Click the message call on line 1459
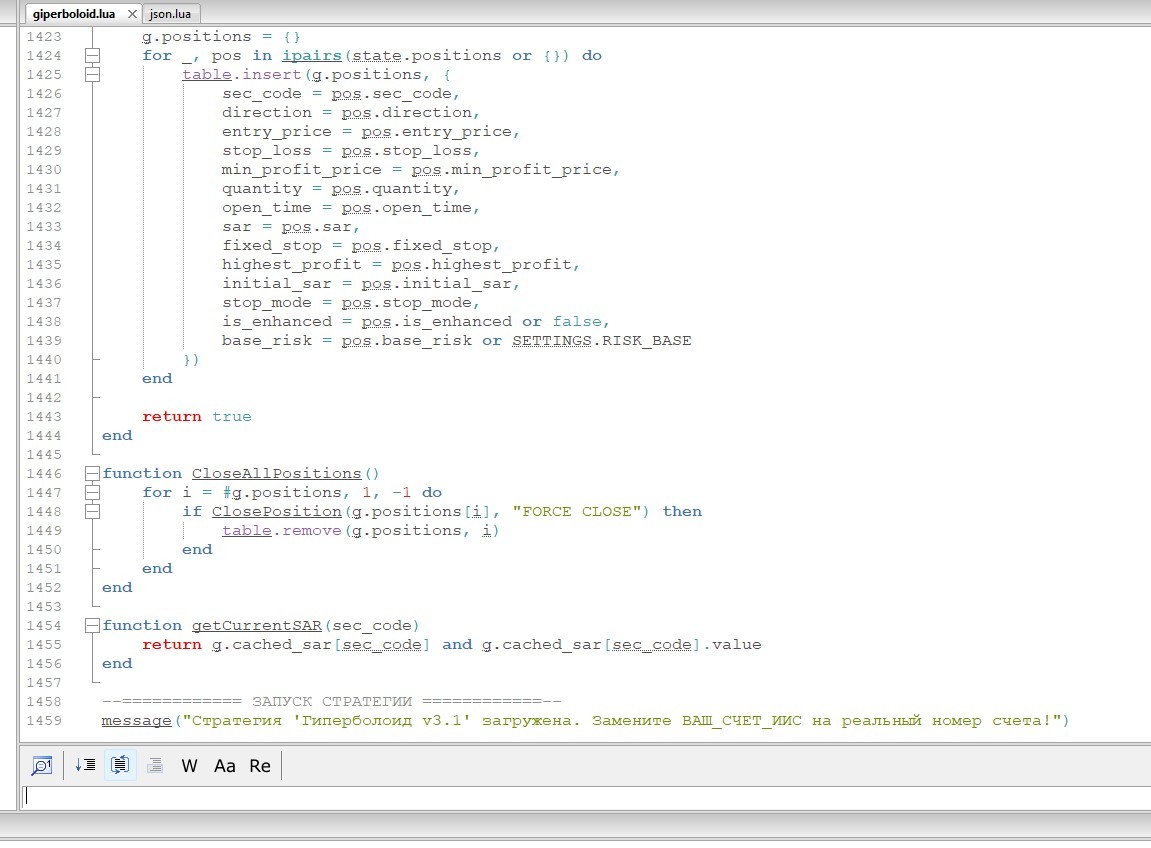 [136, 720]
